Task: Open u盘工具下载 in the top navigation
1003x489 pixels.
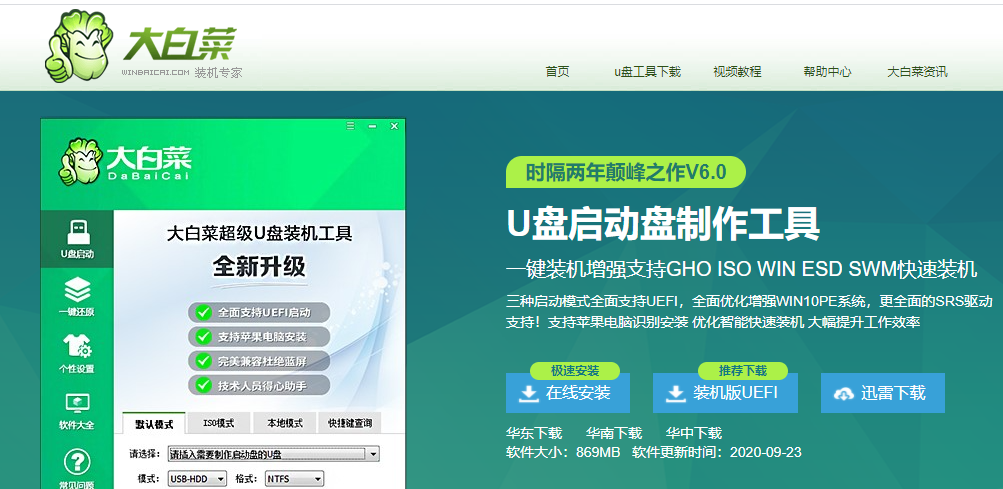Action: coord(647,72)
